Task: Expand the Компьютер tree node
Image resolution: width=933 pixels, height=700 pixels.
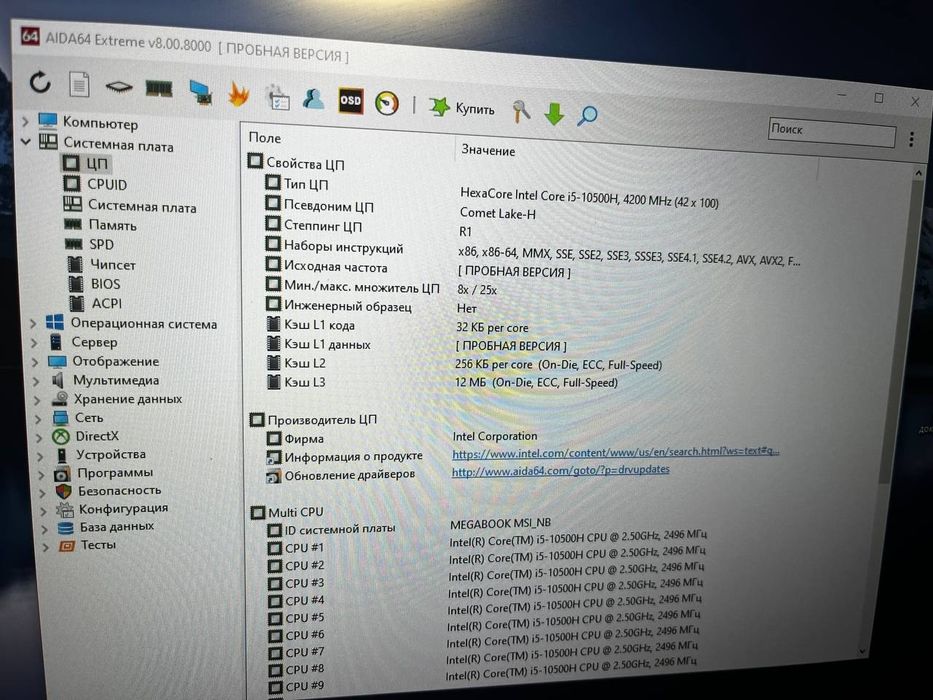Action: [25, 121]
